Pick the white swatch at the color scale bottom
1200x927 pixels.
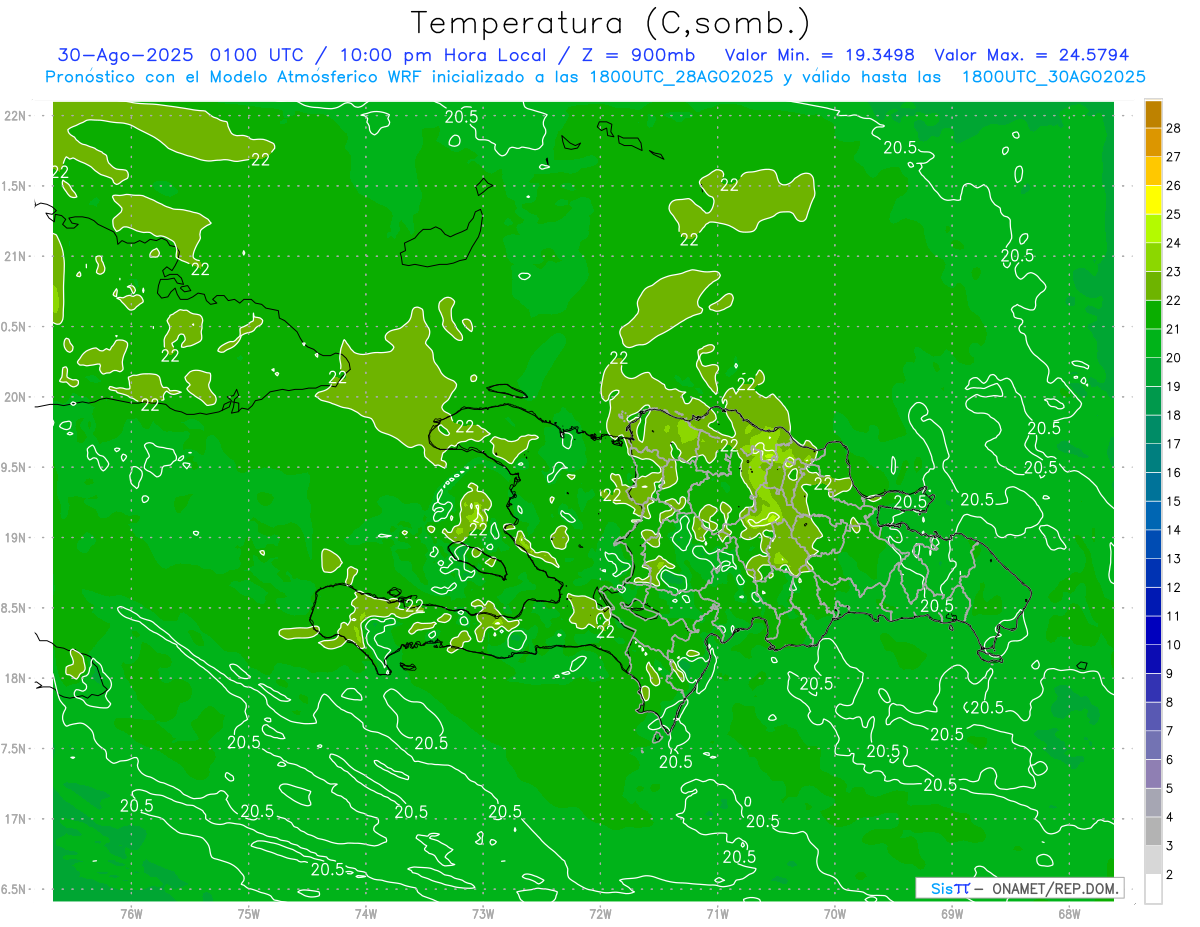1153,889
